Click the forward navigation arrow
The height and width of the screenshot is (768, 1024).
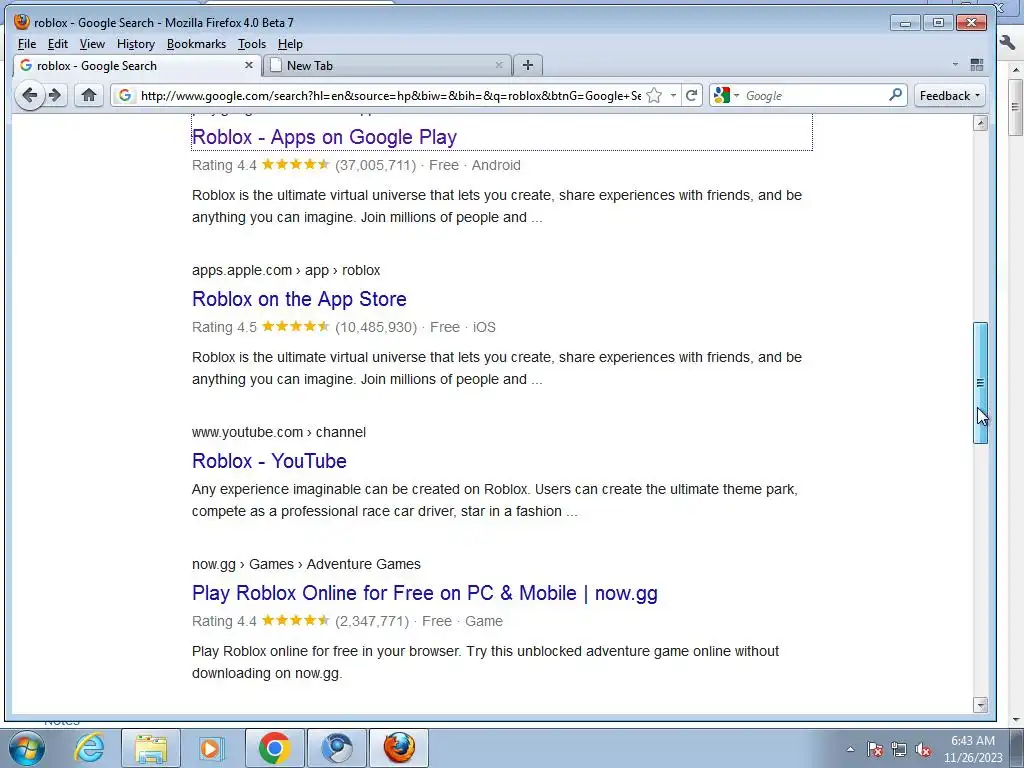[56, 95]
